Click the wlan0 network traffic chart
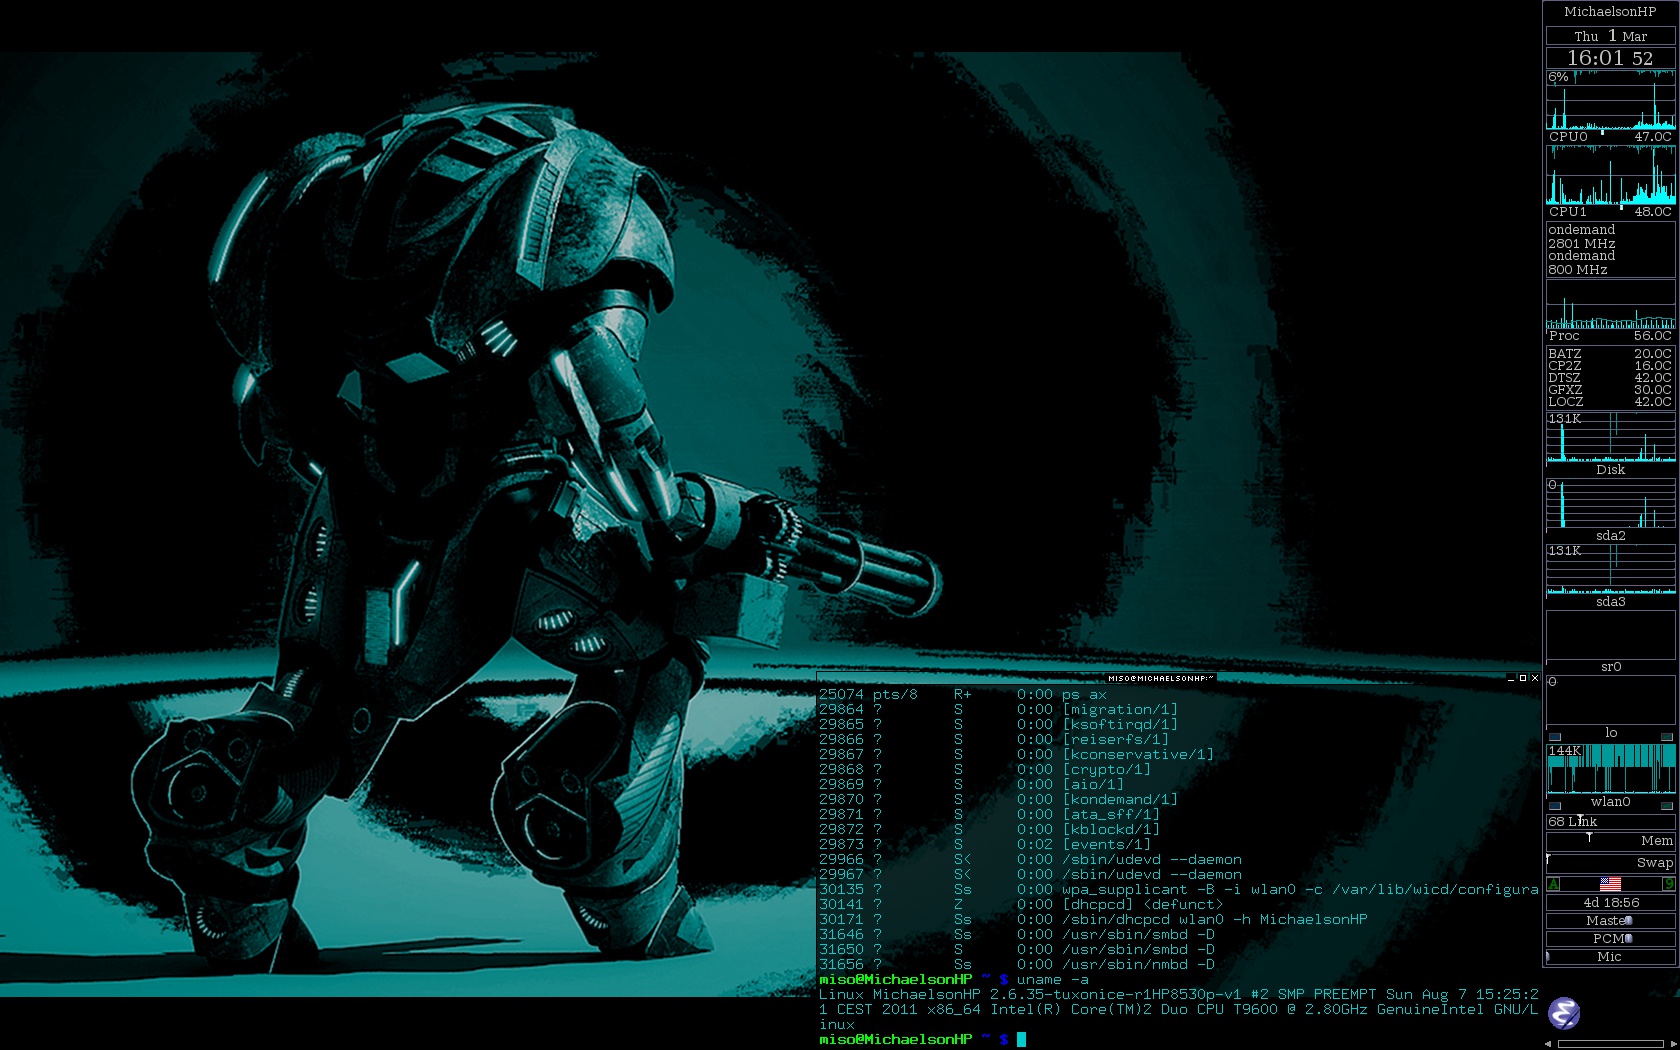This screenshot has height=1050, width=1680. 1610,769
